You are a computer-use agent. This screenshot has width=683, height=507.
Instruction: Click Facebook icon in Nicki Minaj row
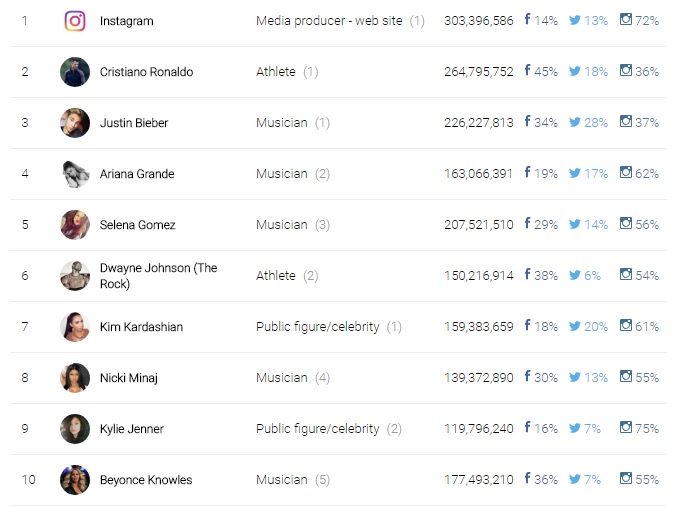coord(527,376)
